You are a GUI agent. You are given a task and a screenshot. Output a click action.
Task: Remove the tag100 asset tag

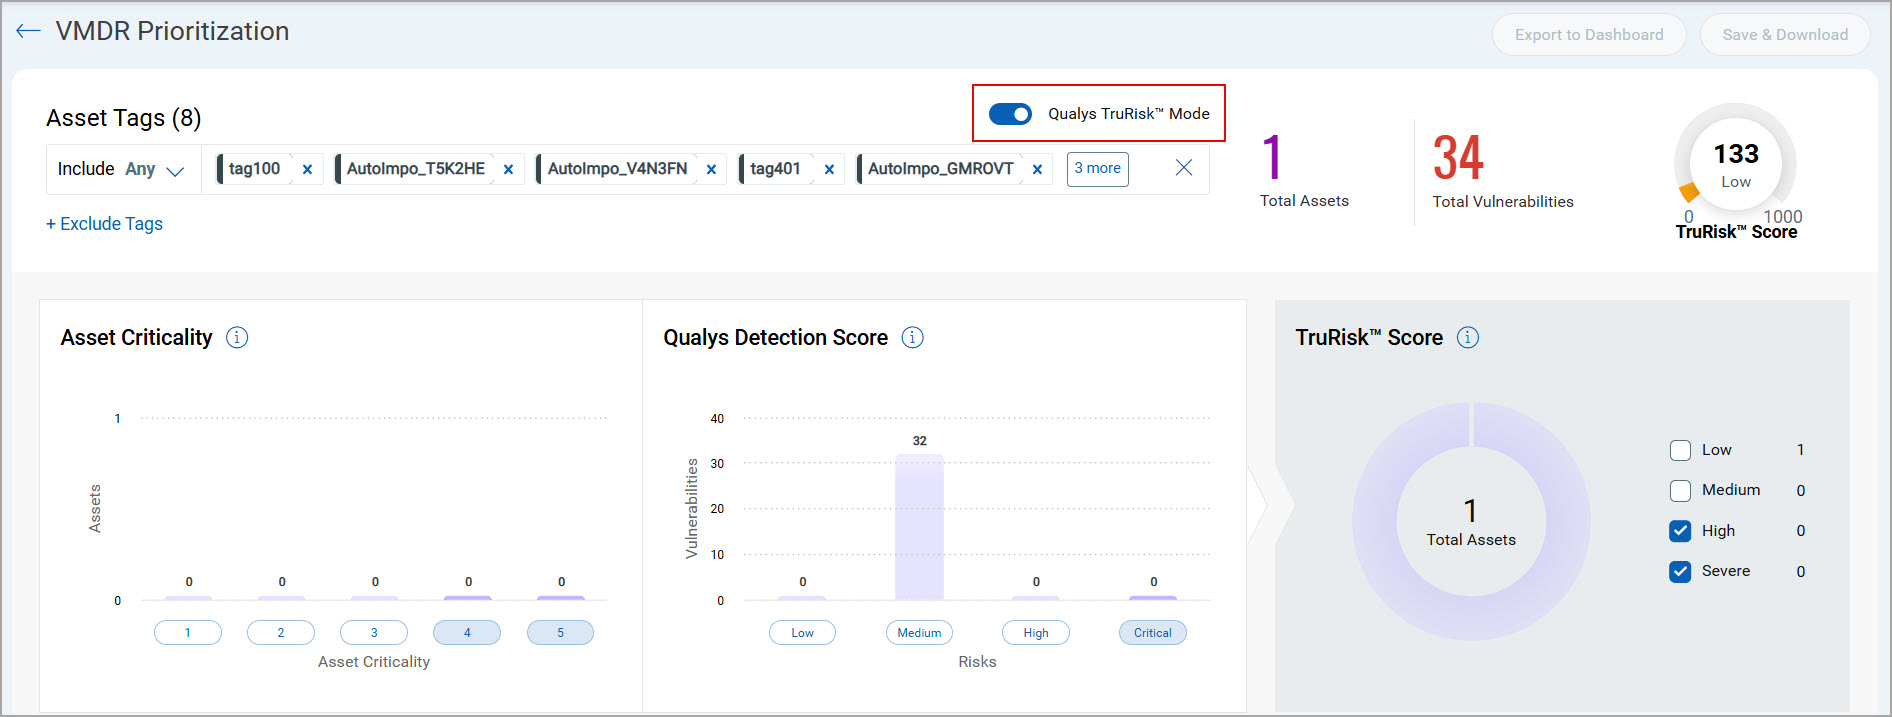[307, 170]
